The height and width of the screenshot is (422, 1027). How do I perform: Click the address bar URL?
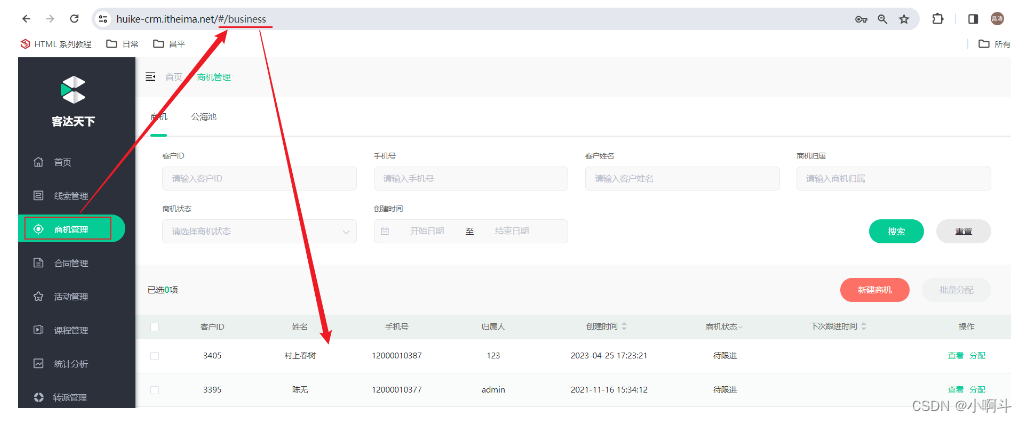(191, 20)
